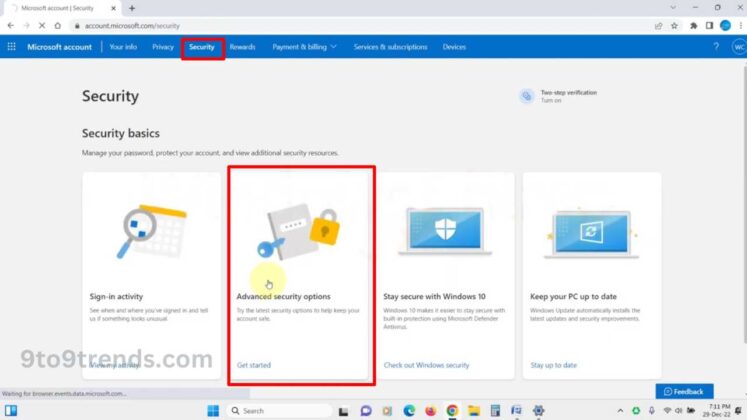The height and width of the screenshot is (420, 747).
Task: Click the Advanced security options illustration
Action: pyautogui.click(x=298, y=232)
